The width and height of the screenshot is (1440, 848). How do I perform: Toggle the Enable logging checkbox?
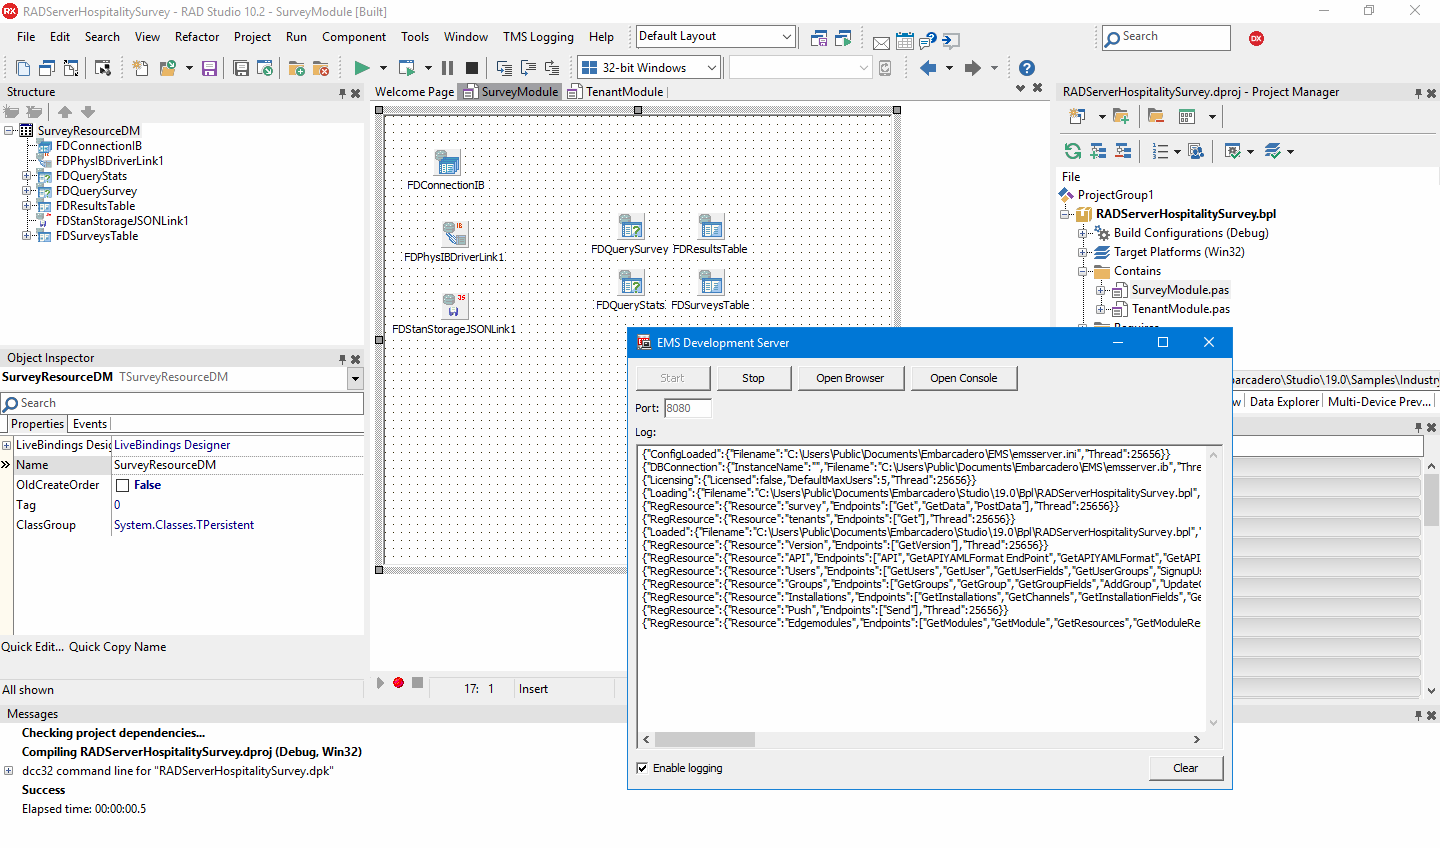click(x=642, y=768)
